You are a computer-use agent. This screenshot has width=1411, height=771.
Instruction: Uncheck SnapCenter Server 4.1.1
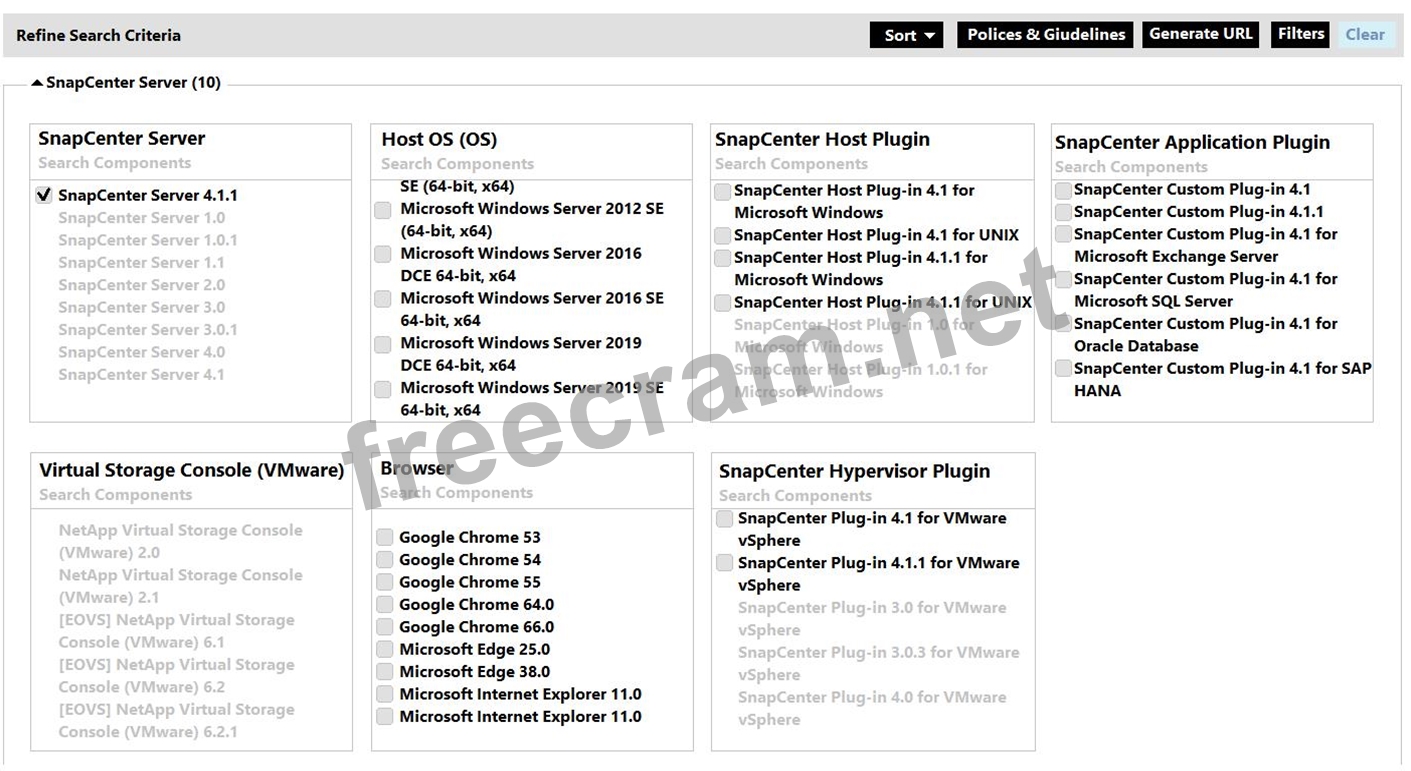coord(44,195)
